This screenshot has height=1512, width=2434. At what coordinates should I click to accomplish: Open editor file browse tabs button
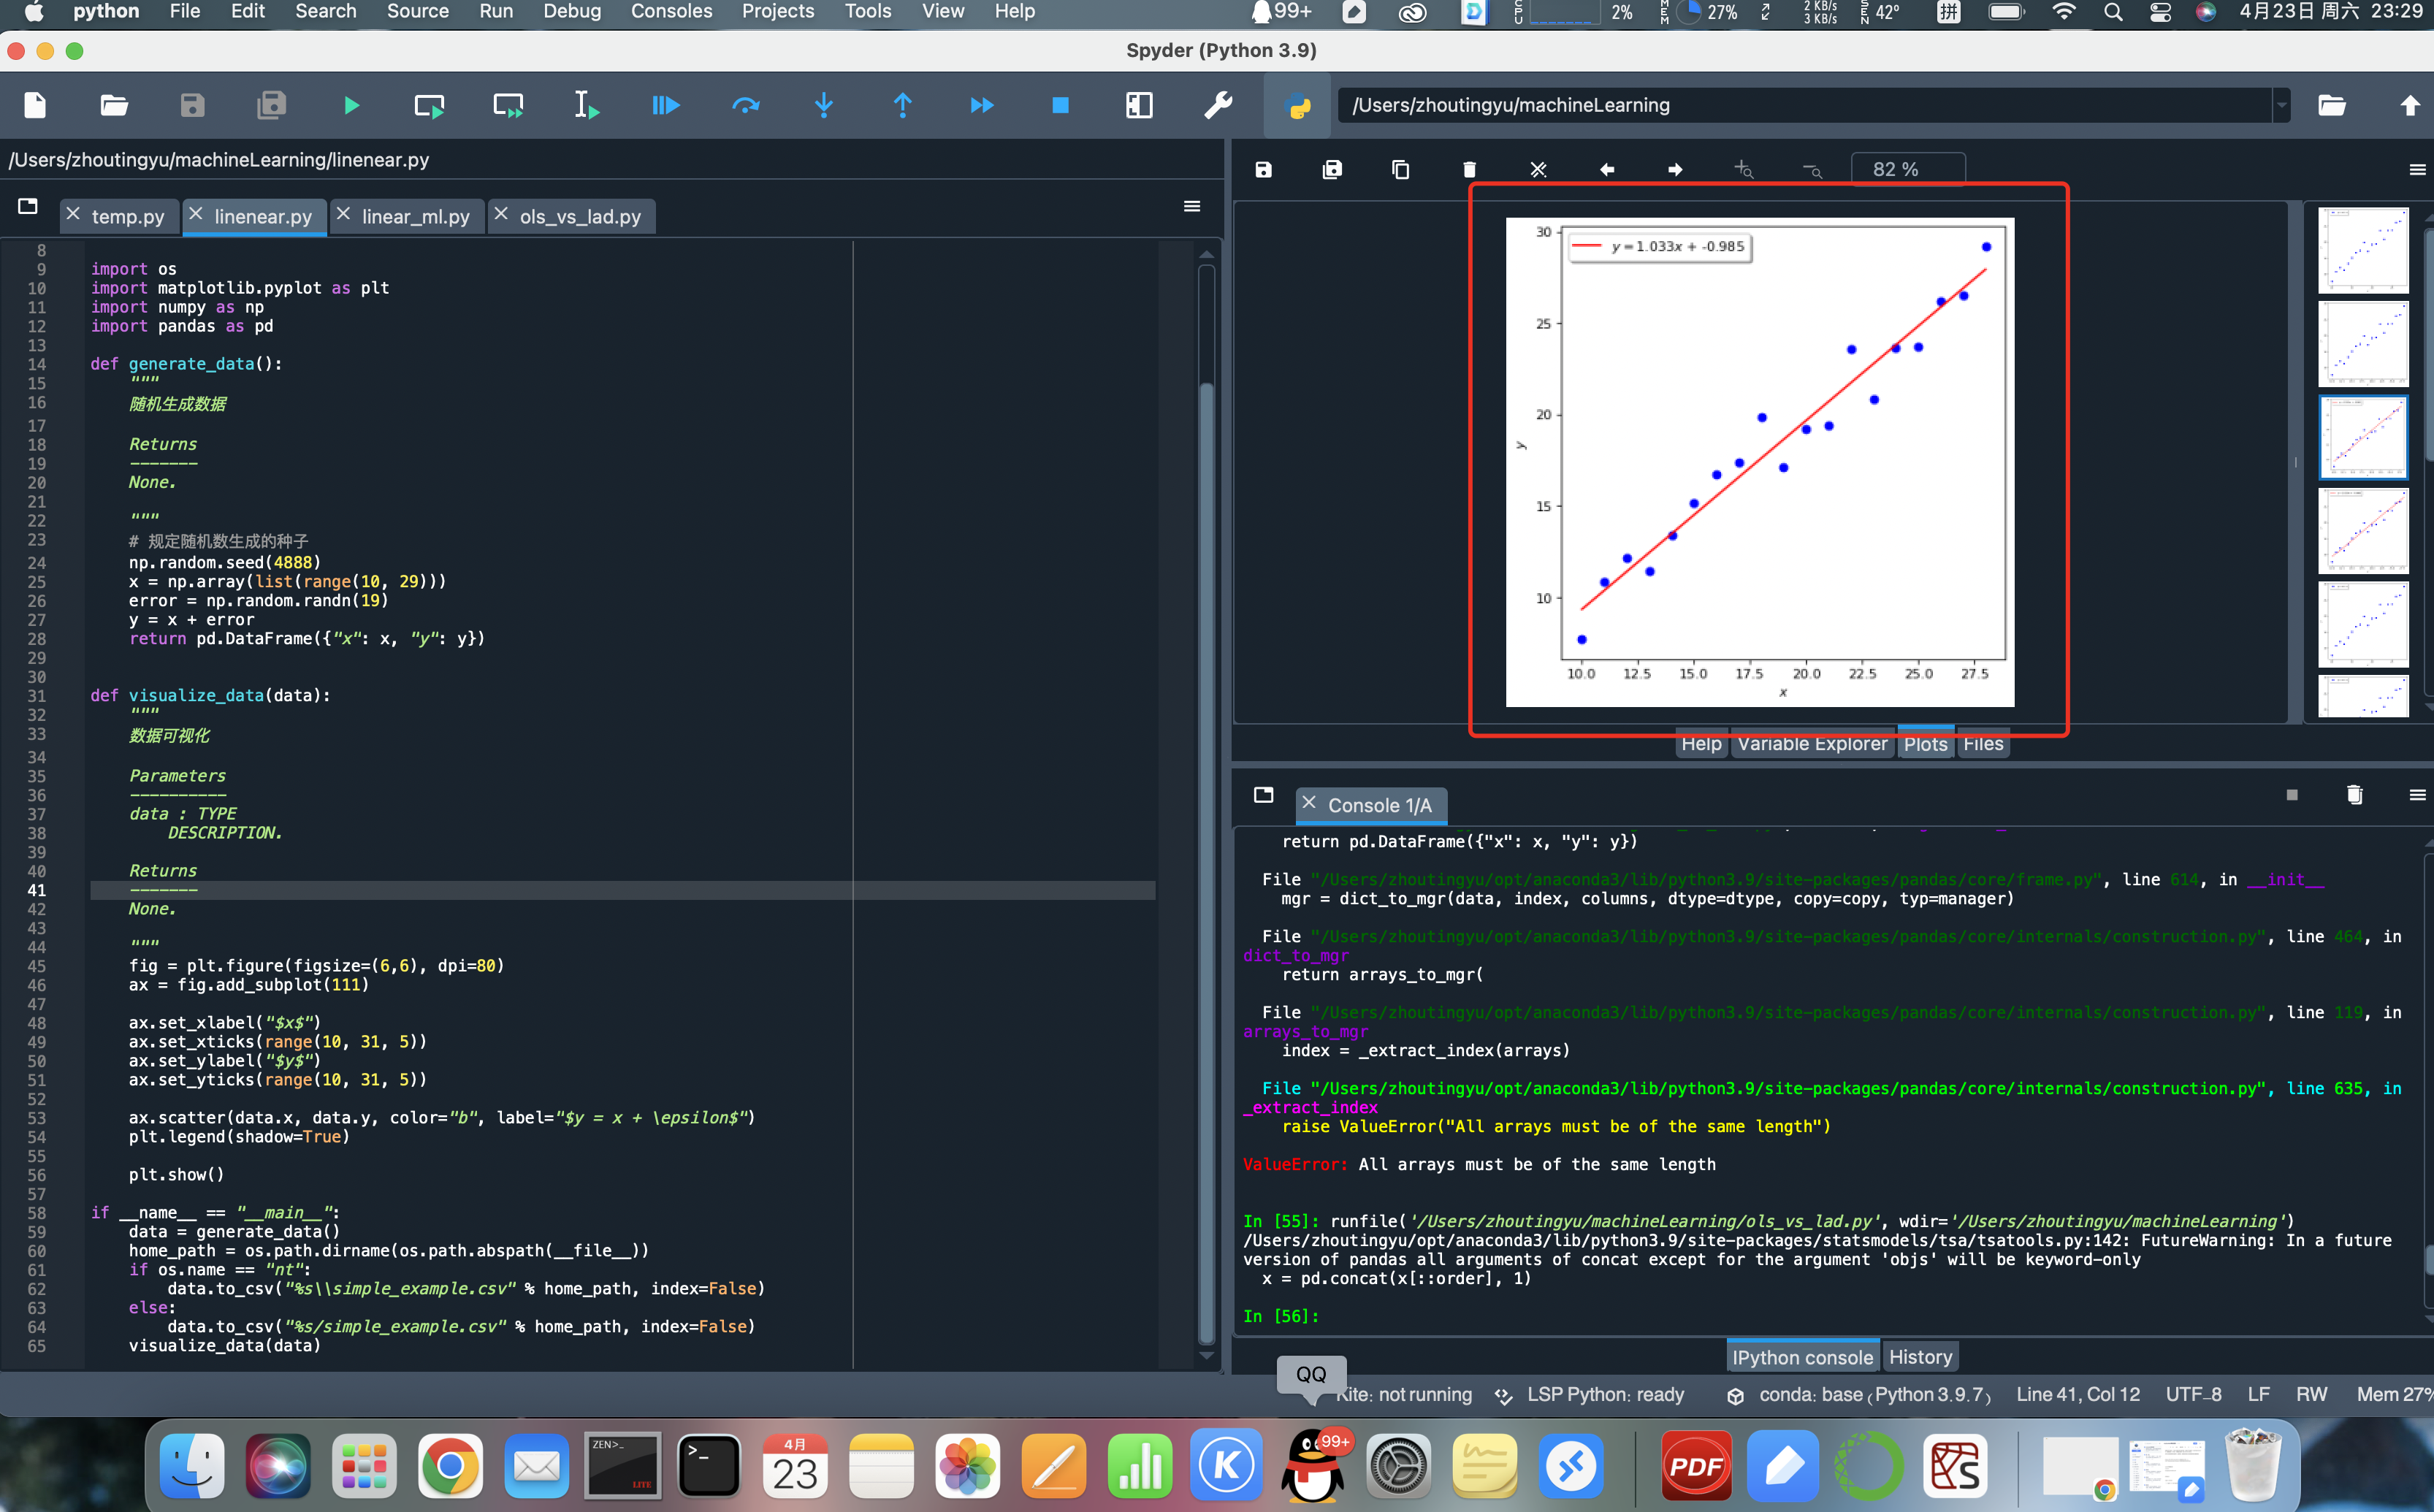28,206
